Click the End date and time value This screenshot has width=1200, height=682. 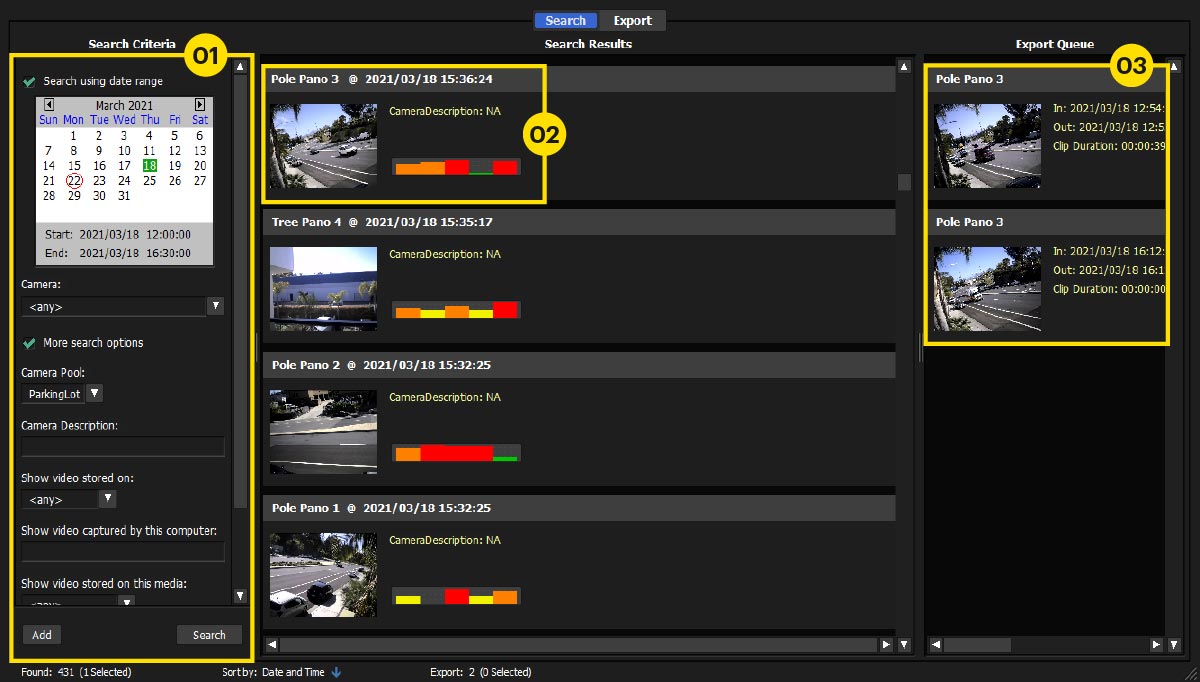[135, 253]
